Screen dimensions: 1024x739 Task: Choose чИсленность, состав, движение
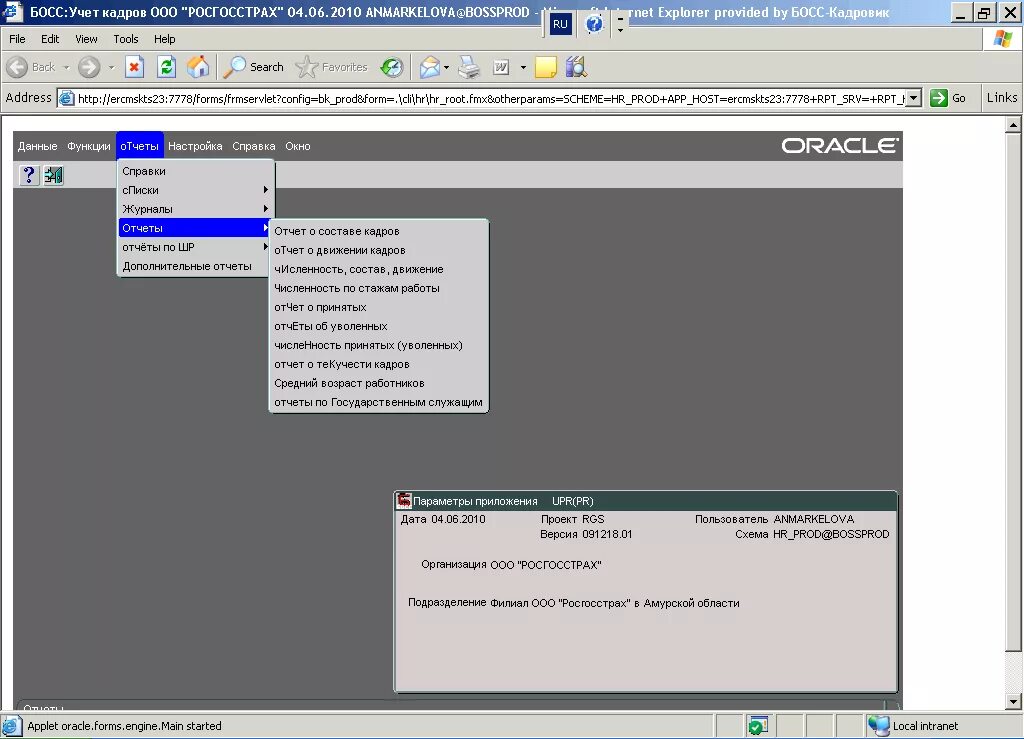pyautogui.click(x=379, y=269)
